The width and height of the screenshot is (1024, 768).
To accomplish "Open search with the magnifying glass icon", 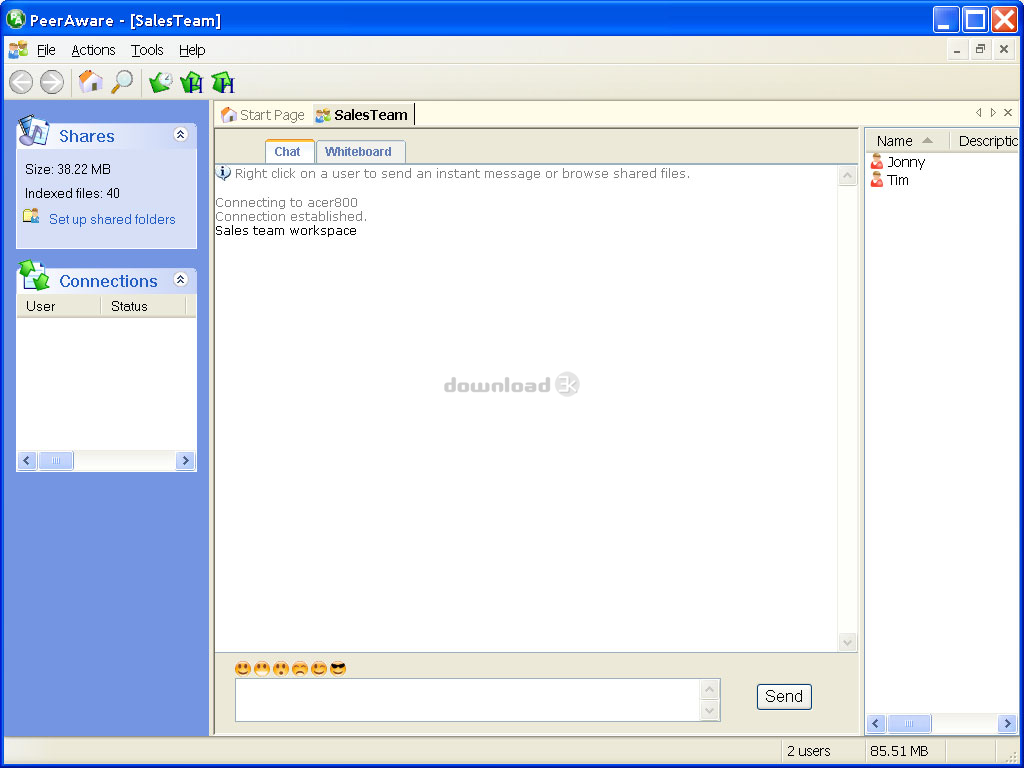I will (122, 82).
